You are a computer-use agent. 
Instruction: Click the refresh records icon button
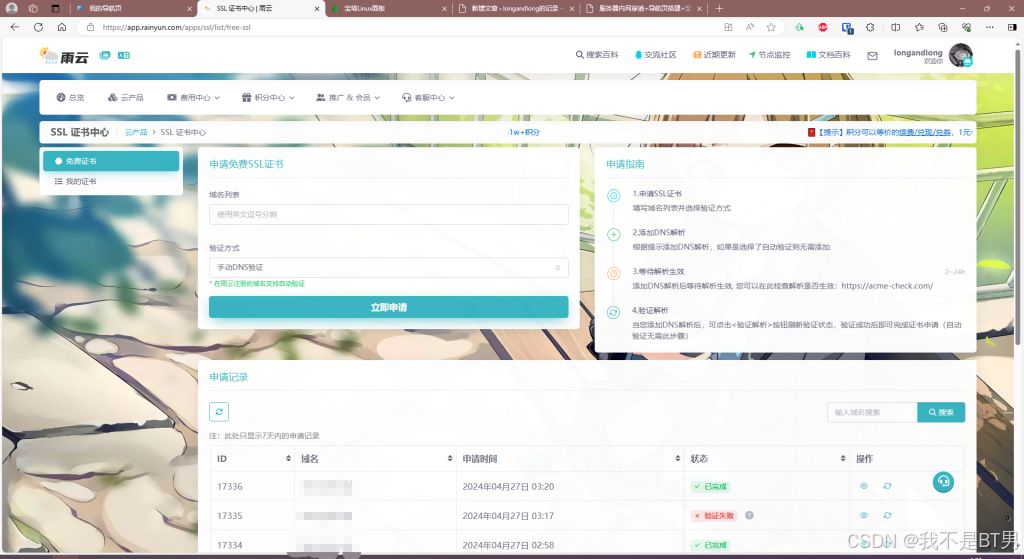[x=219, y=411]
